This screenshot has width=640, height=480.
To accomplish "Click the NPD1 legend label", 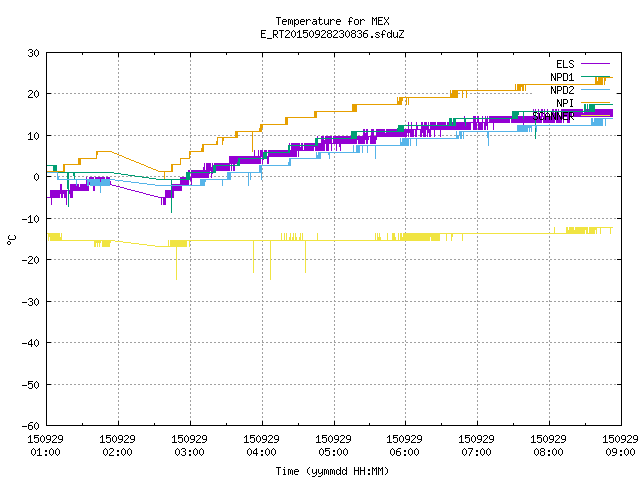I will (x=562, y=77).
